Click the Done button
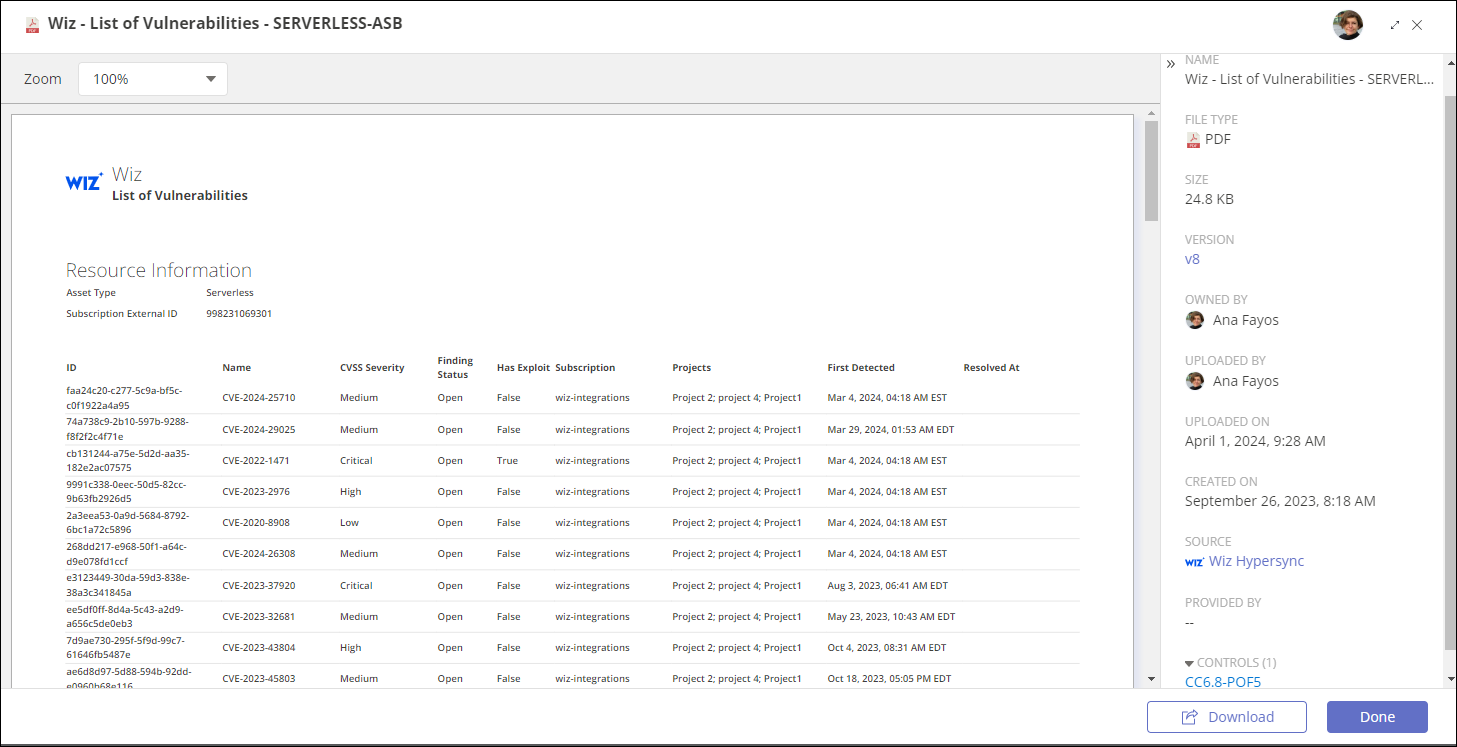 [x=1377, y=717]
